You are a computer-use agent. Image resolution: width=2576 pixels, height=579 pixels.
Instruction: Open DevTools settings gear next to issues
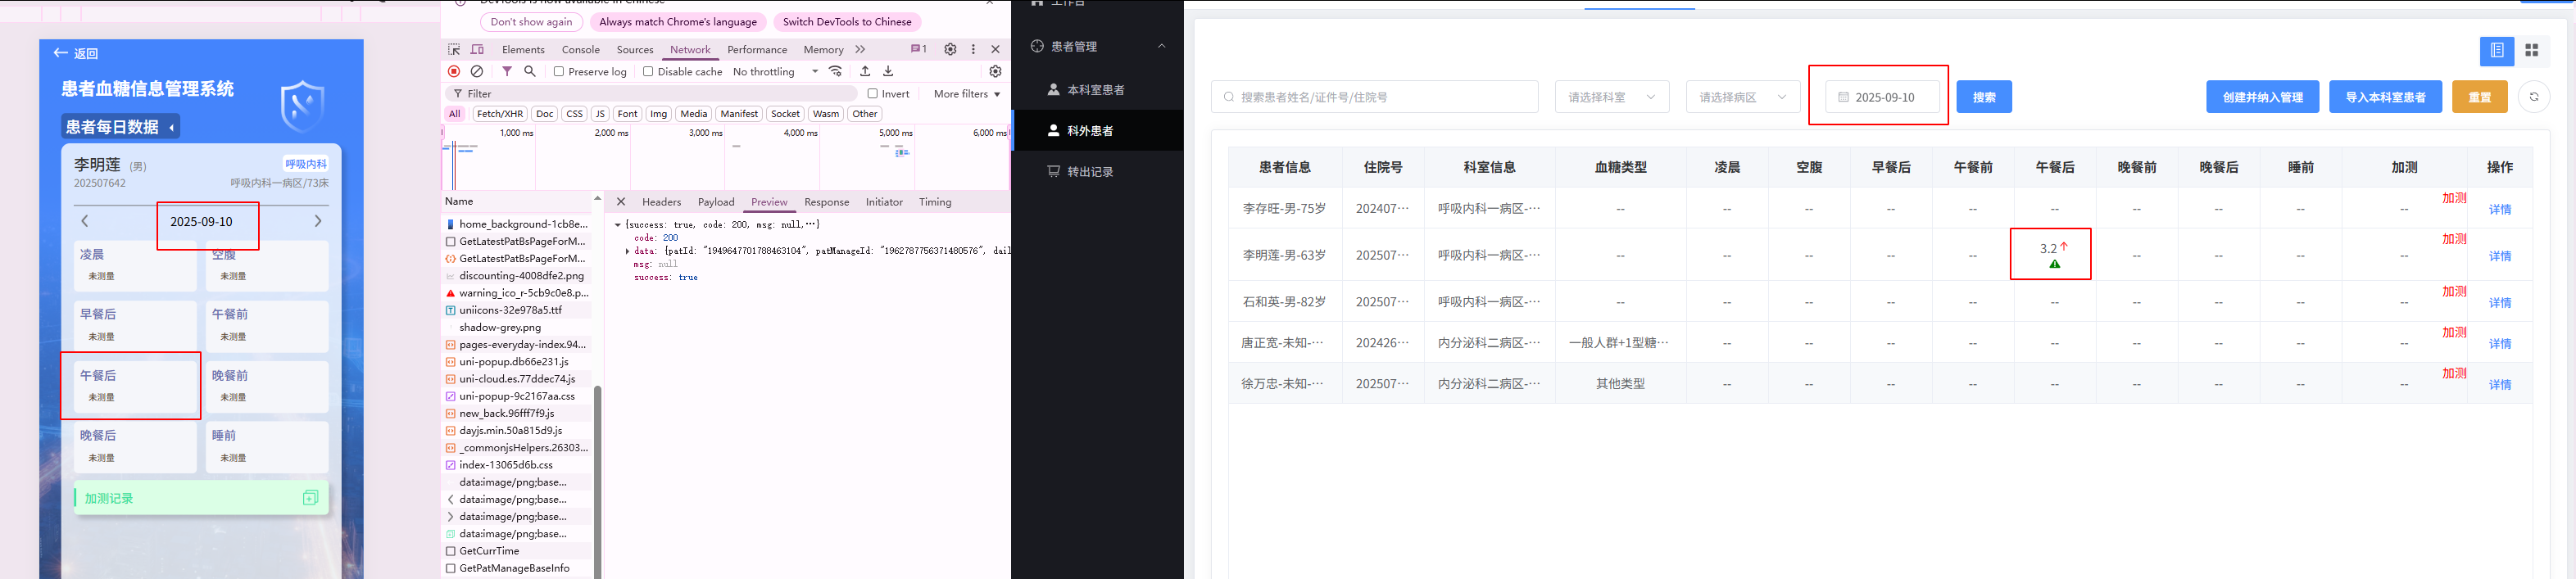click(950, 49)
